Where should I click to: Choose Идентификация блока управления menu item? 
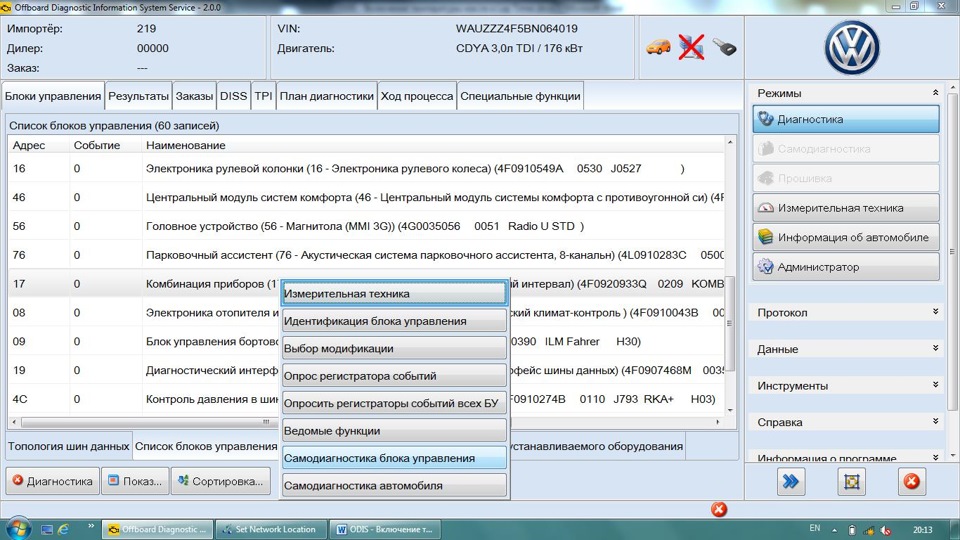(394, 321)
